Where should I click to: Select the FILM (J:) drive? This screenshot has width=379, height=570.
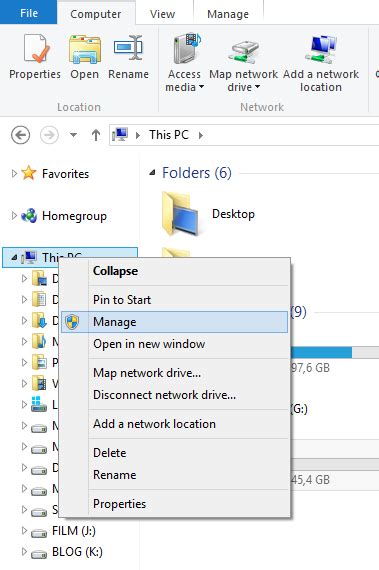pos(74,531)
